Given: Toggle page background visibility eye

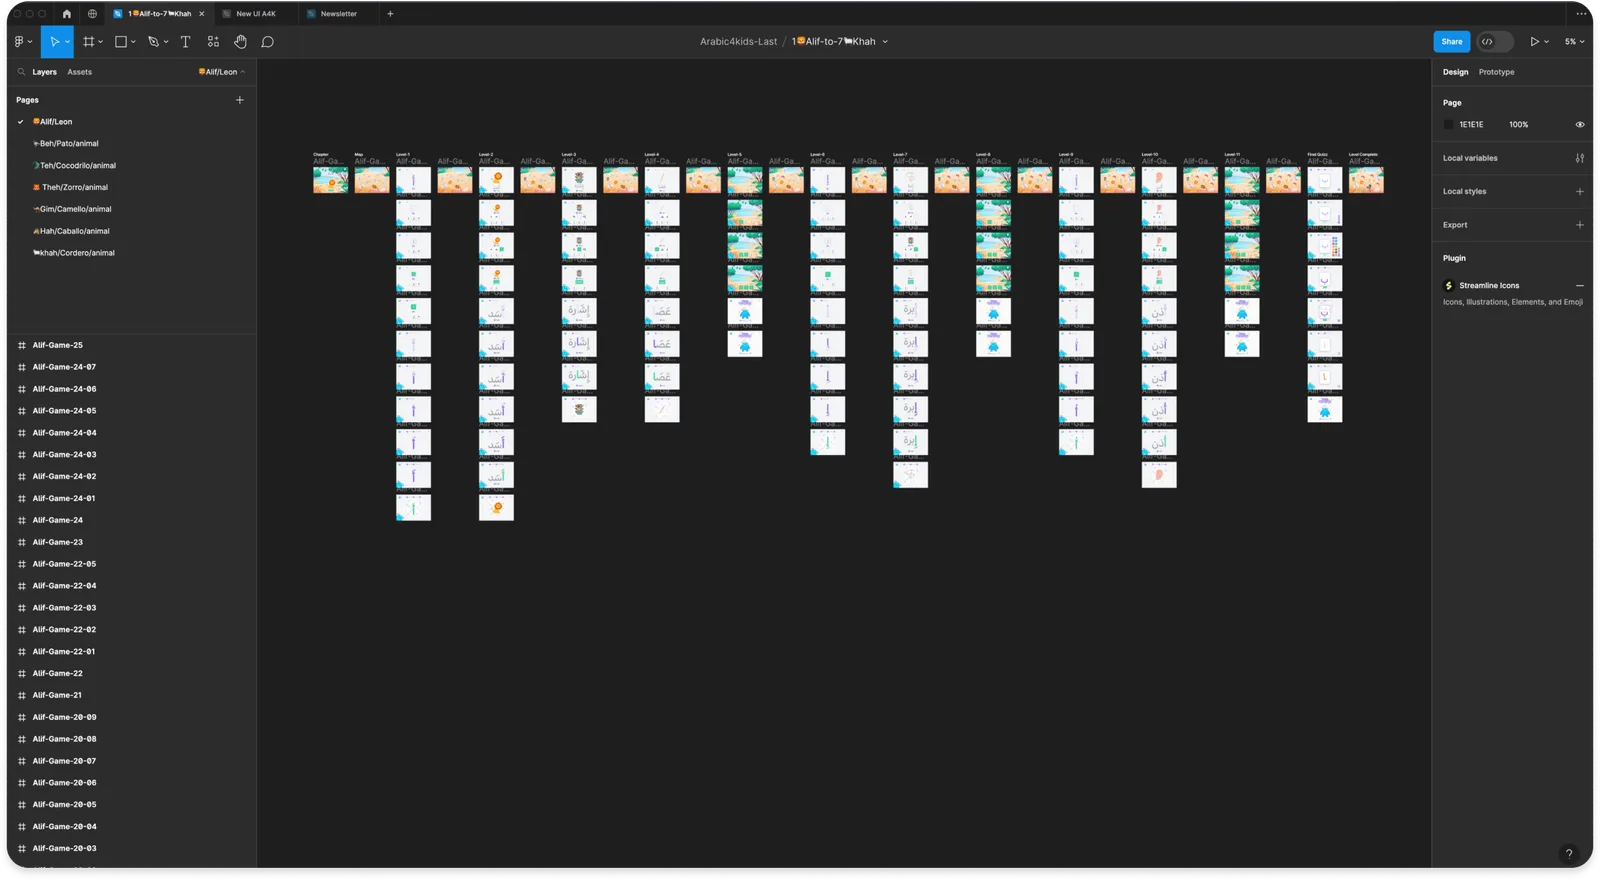Looking at the screenshot, I should coord(1580,125).
